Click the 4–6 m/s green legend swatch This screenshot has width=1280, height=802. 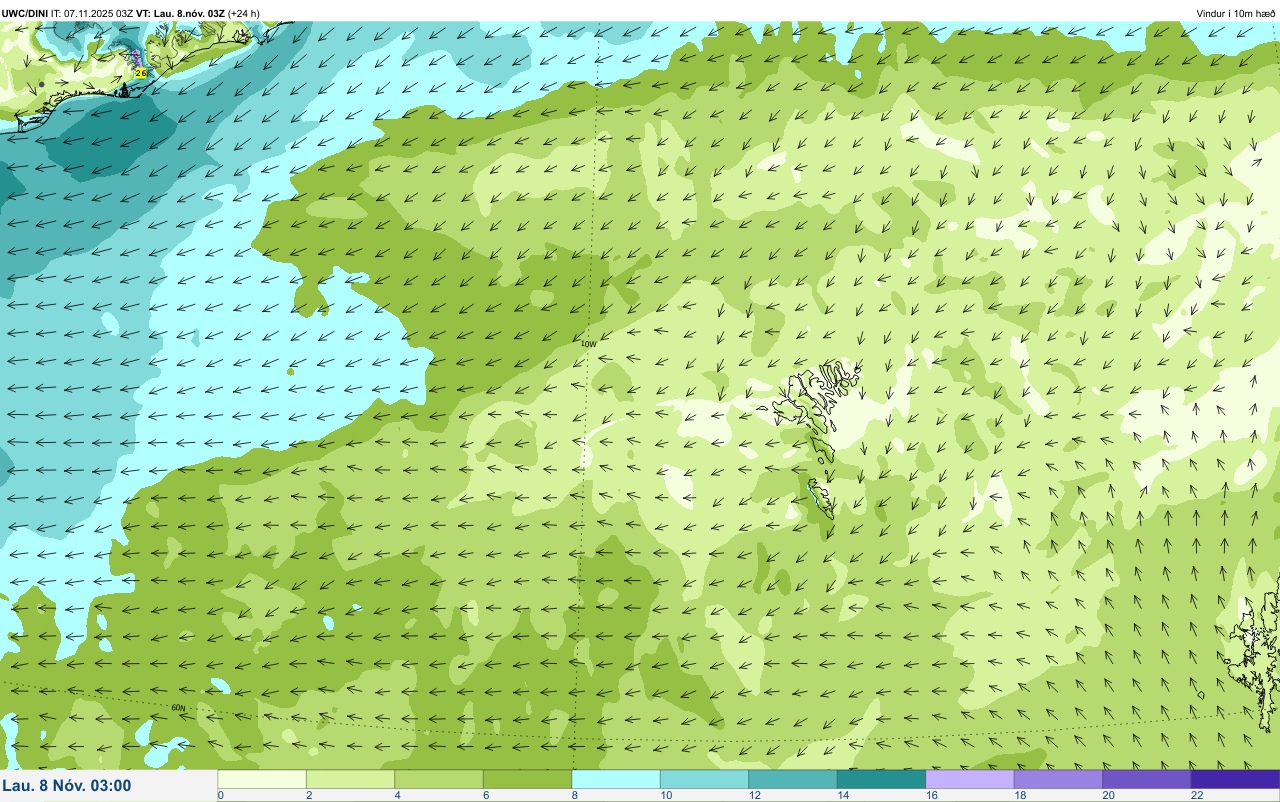439,779
